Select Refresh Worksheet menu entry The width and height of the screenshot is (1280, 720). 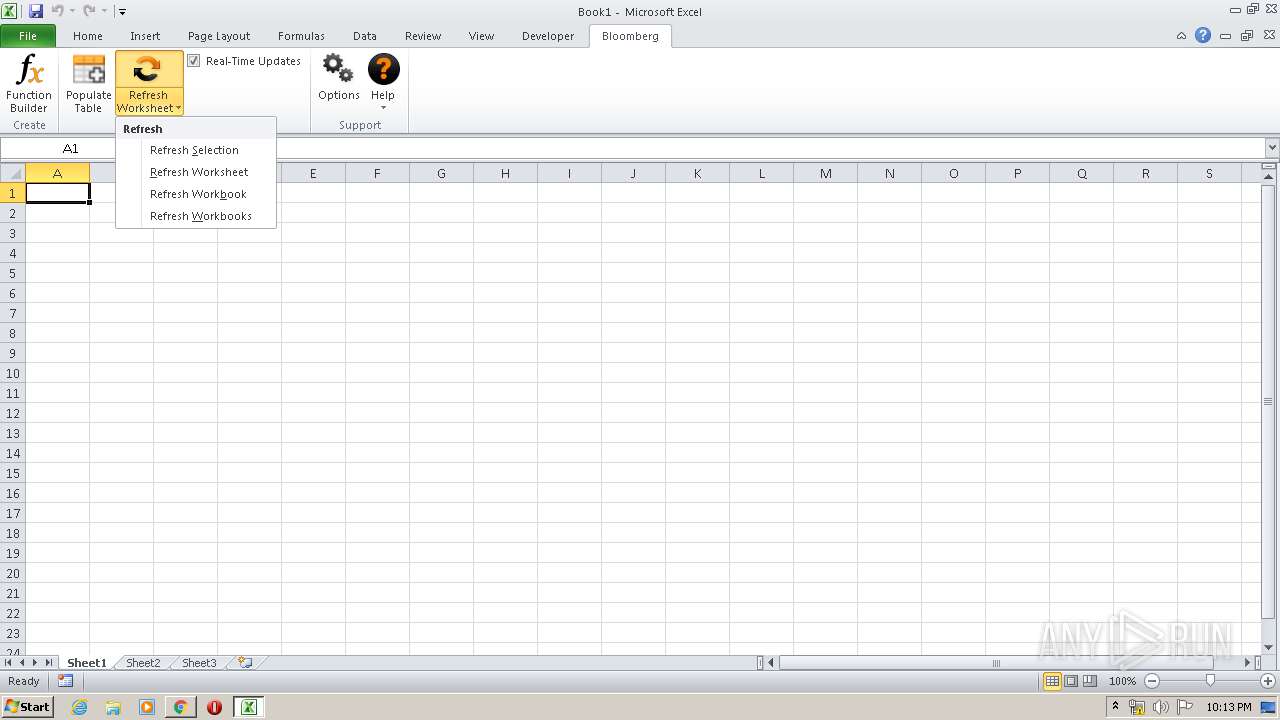point(195,172)
